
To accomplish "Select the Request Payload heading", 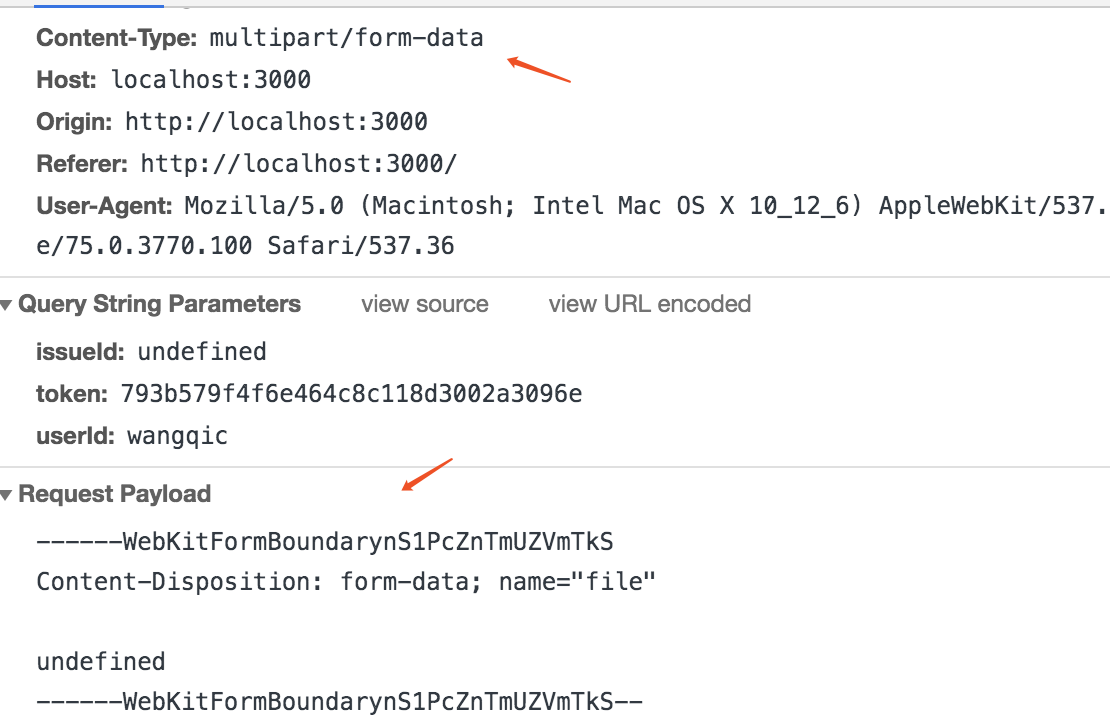I will [115, 494].
